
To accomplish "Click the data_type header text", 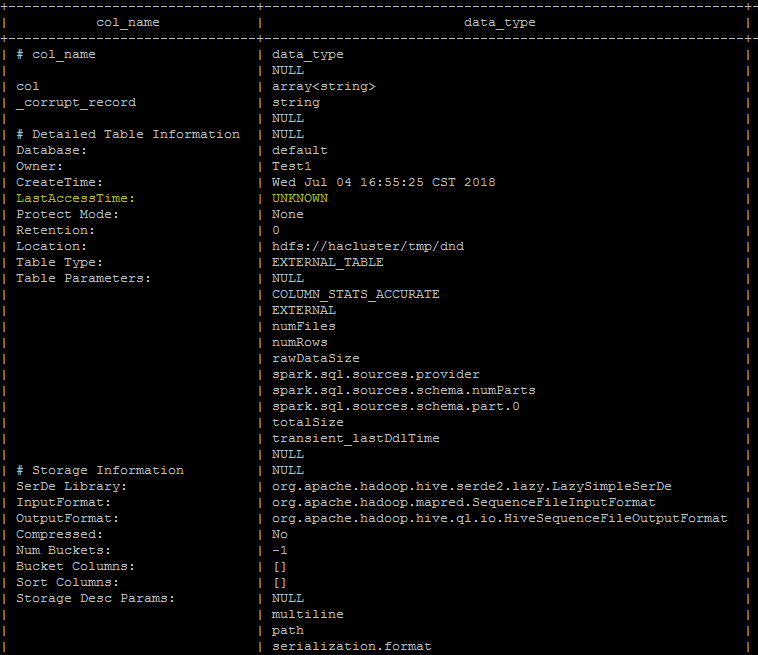I will pyautogui.click(x=500, y=23).
